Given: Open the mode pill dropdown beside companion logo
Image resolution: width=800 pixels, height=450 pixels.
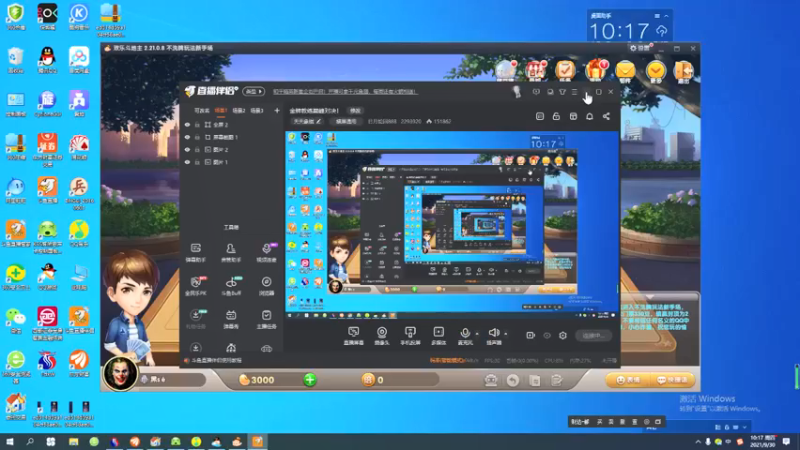Looking at the screenshot, I should click(254, 92).
